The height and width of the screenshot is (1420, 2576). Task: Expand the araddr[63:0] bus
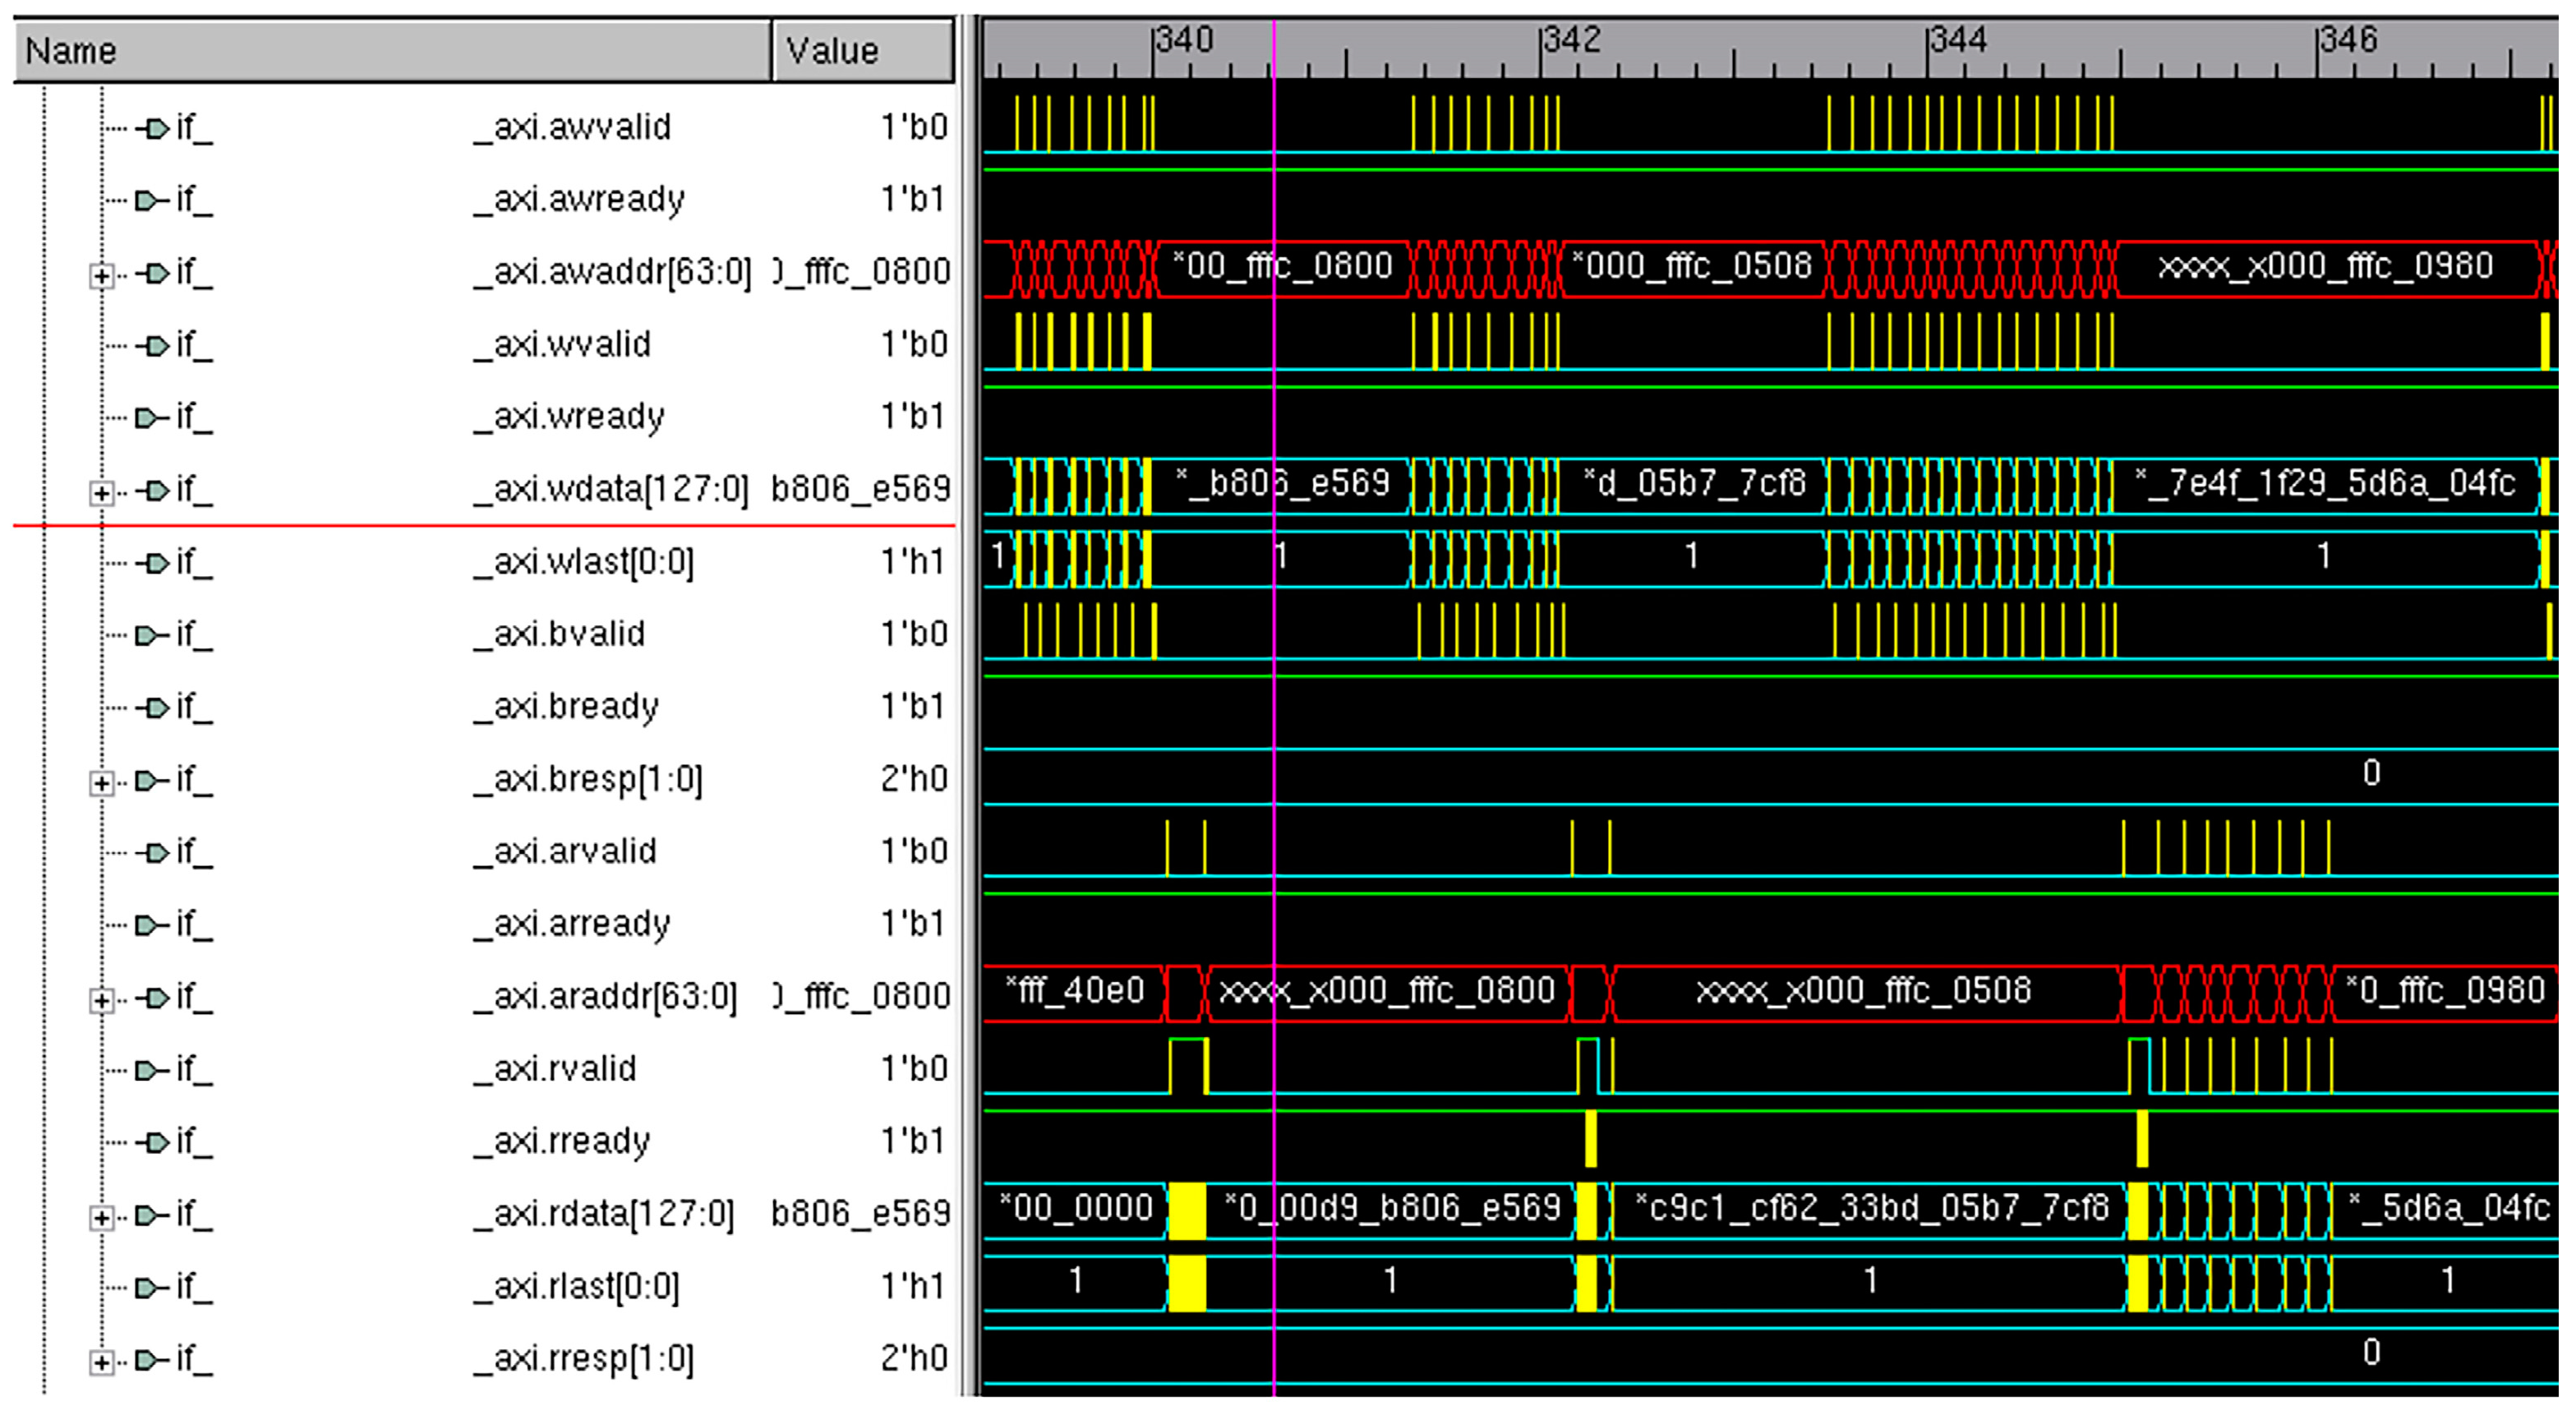100,999
